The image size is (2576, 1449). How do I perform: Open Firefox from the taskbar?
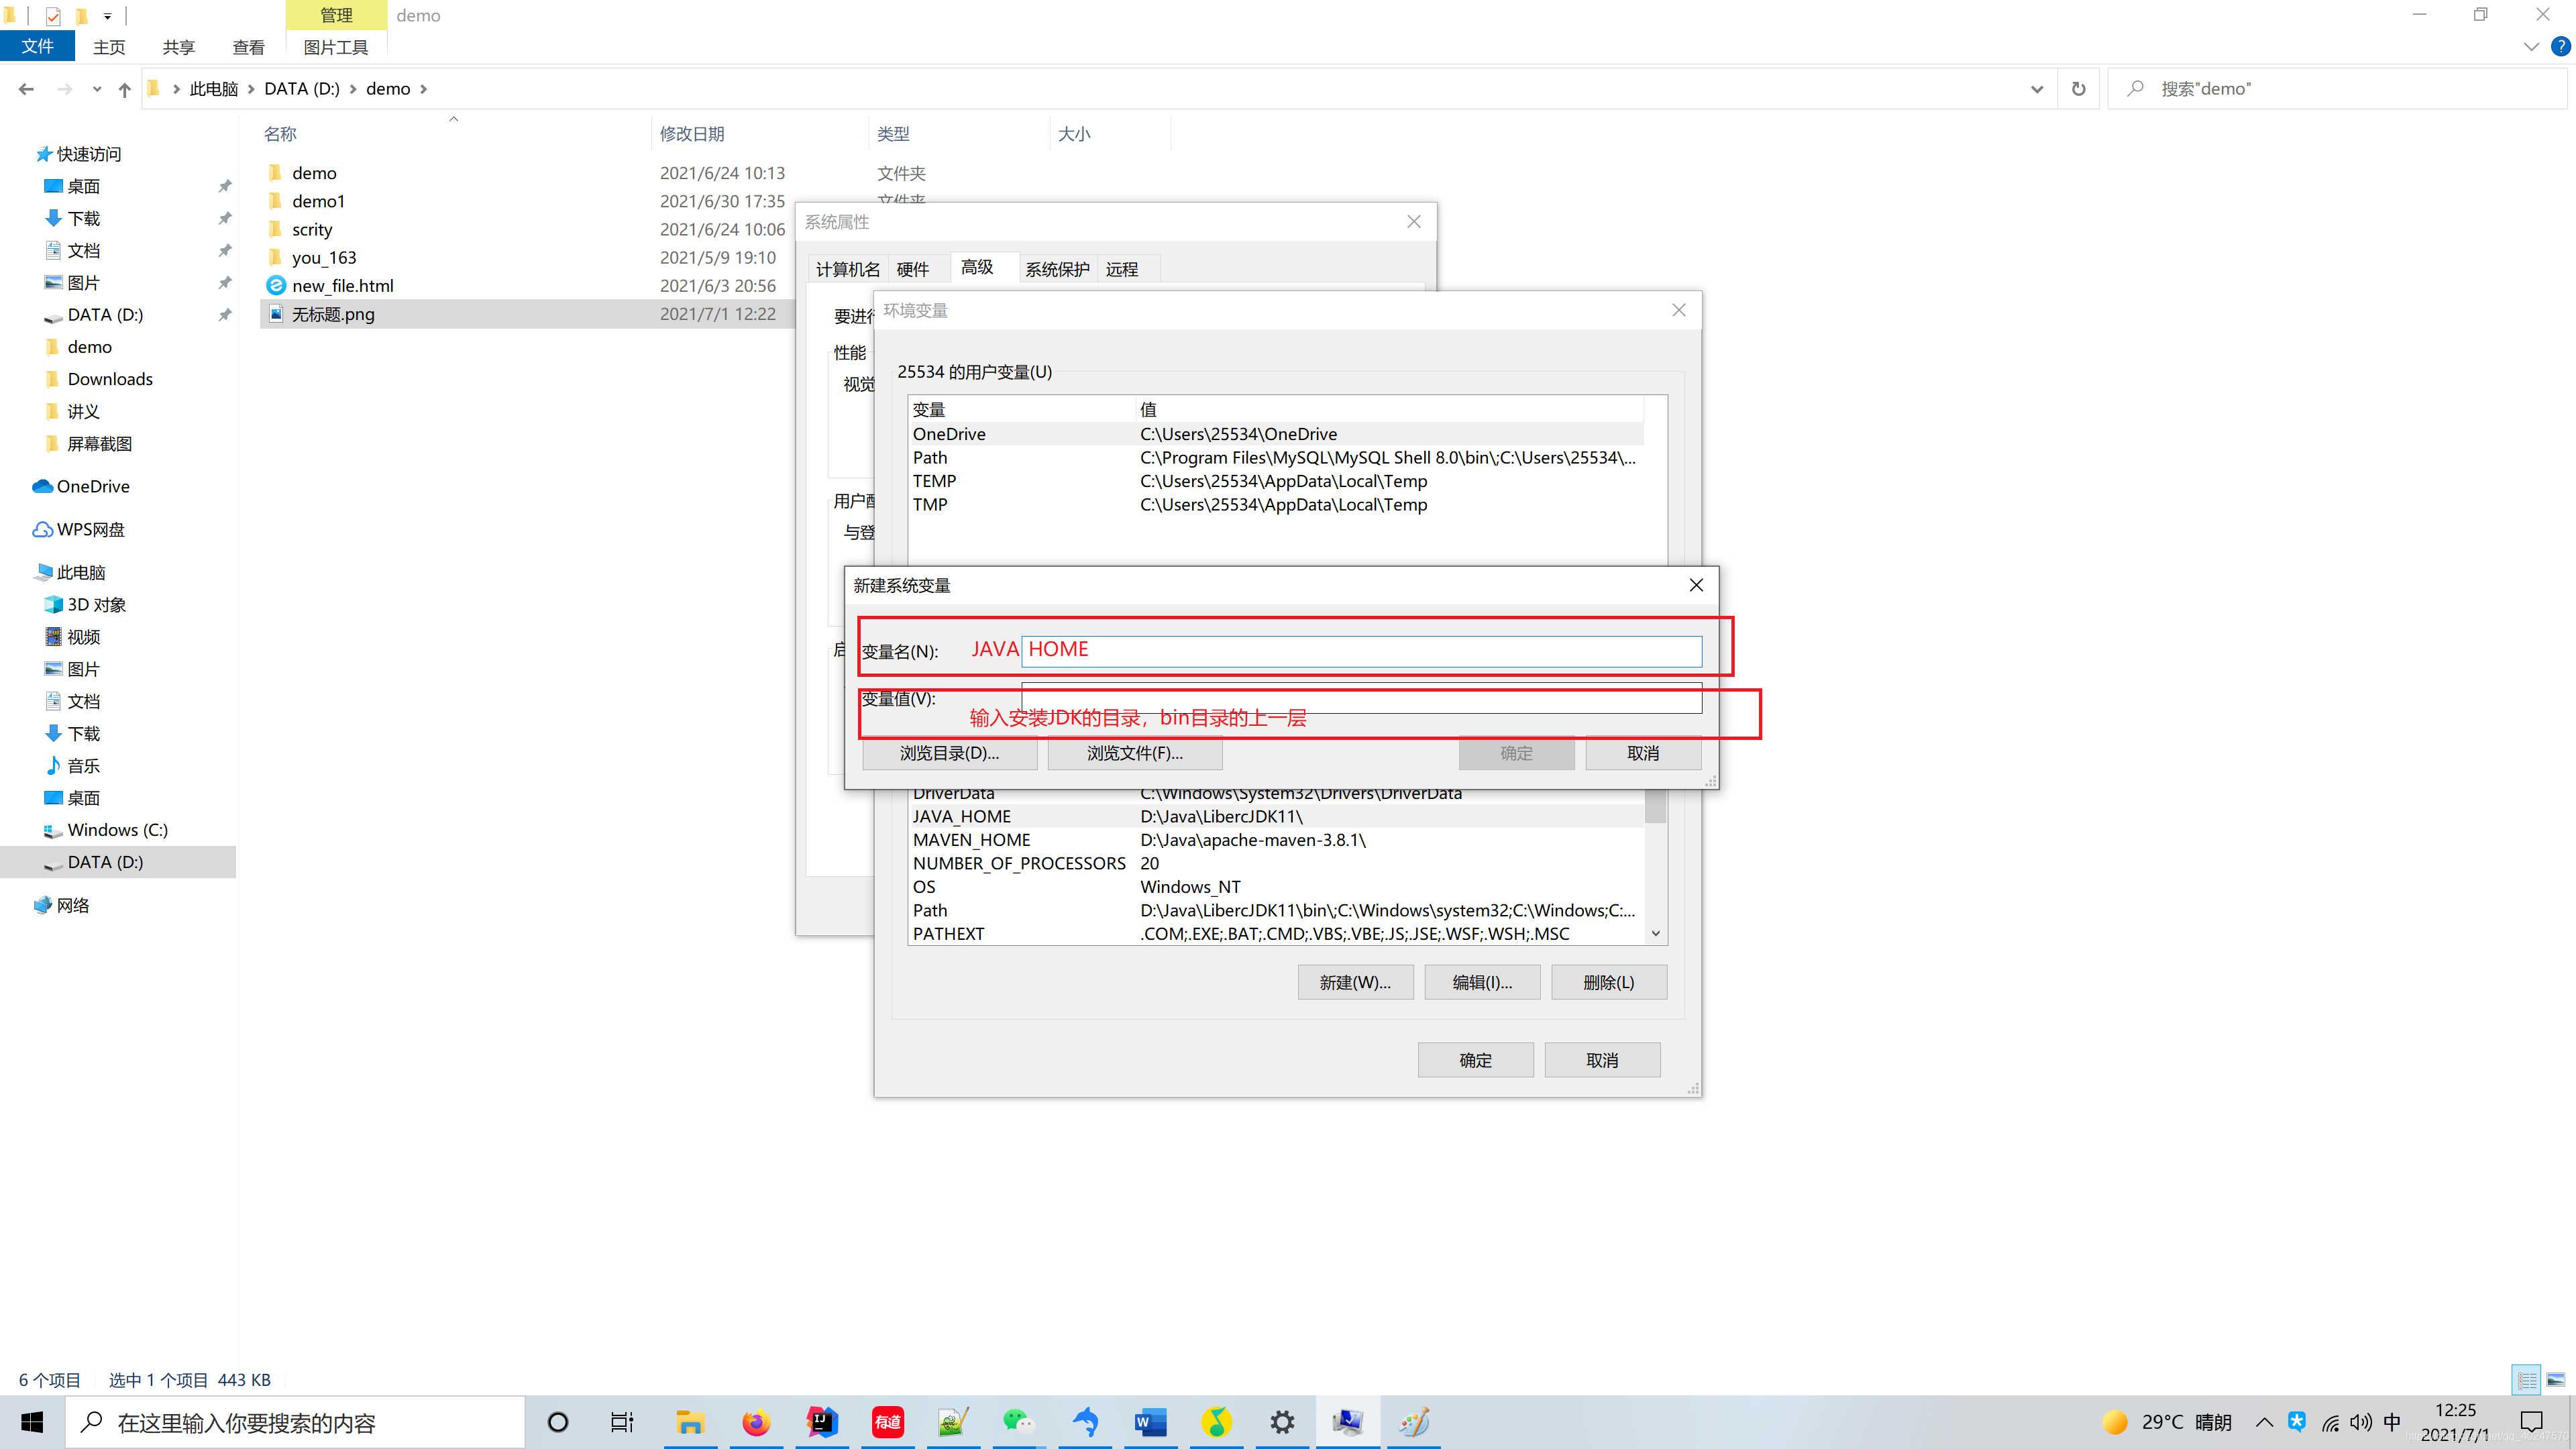pos(756,1422)
